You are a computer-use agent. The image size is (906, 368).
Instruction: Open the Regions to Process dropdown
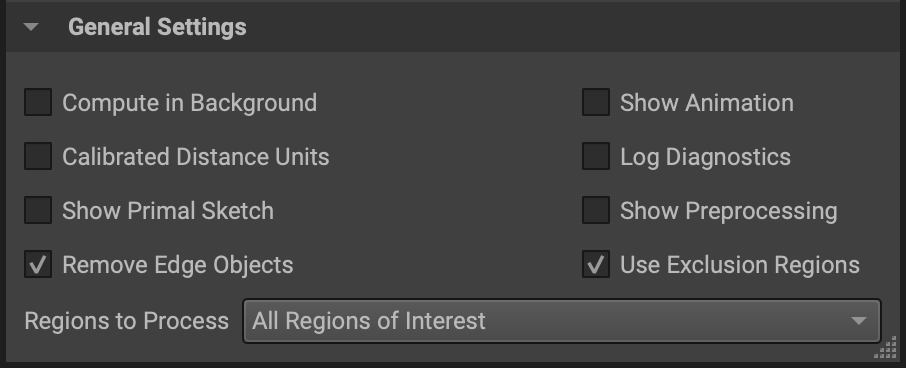click(x=562, y=321)
